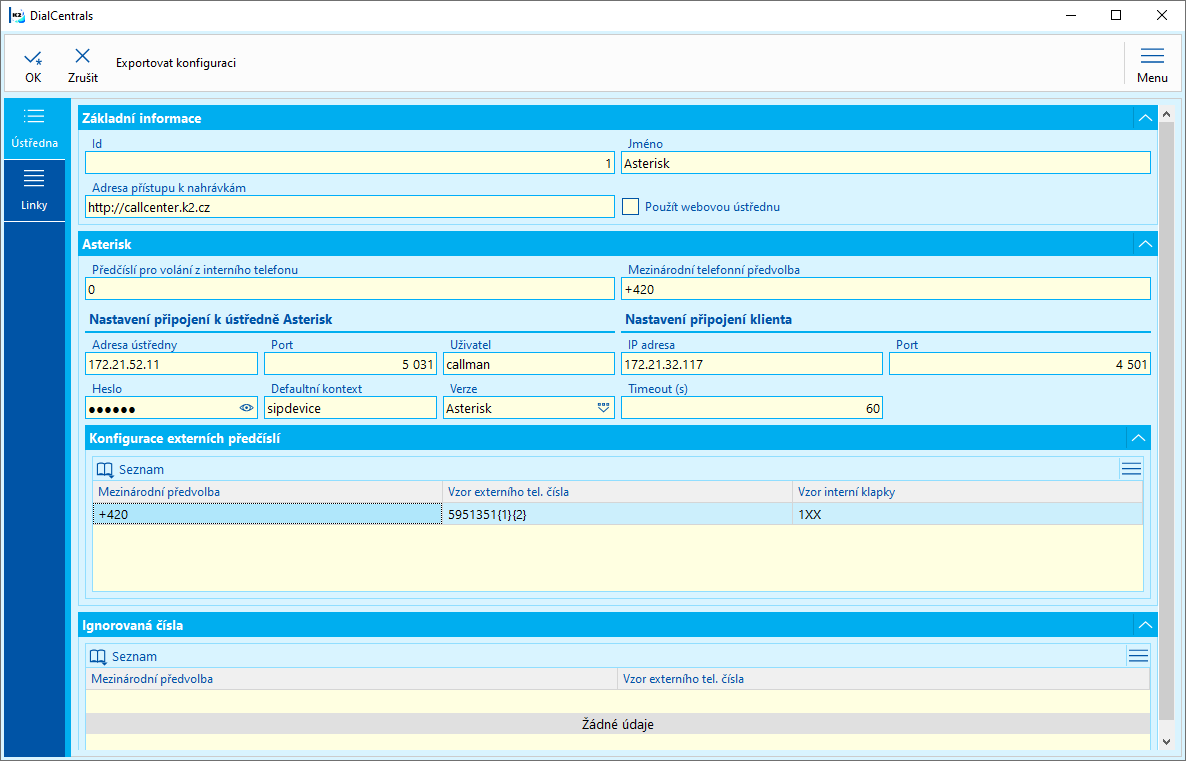This screenshot has height=761, width=1186.
Task: Select the +420 row in the external prefix list
Action: (x=266, y=514)
